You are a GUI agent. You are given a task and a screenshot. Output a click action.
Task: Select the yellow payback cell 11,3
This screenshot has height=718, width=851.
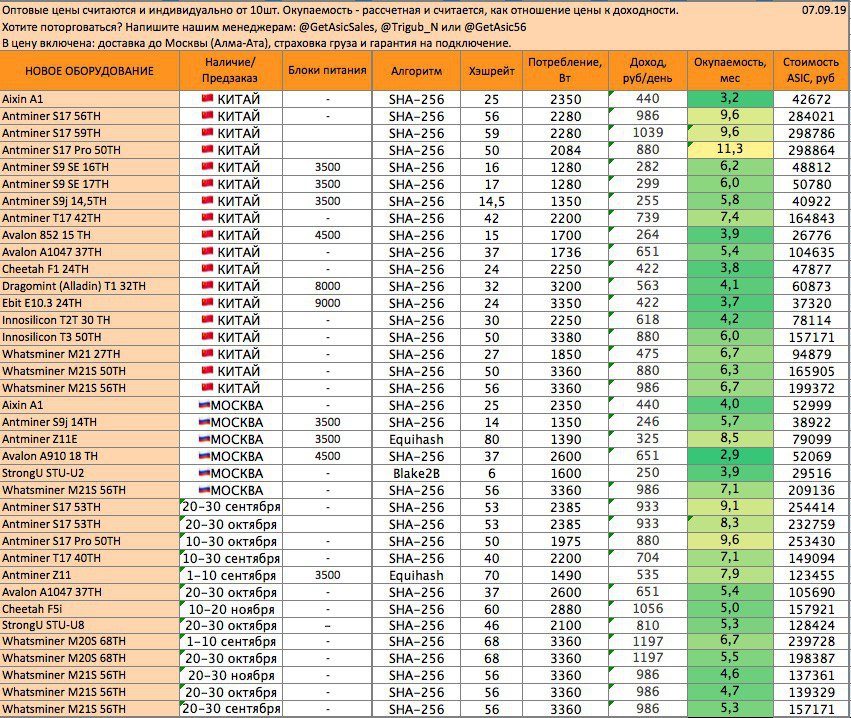point(730,149)
